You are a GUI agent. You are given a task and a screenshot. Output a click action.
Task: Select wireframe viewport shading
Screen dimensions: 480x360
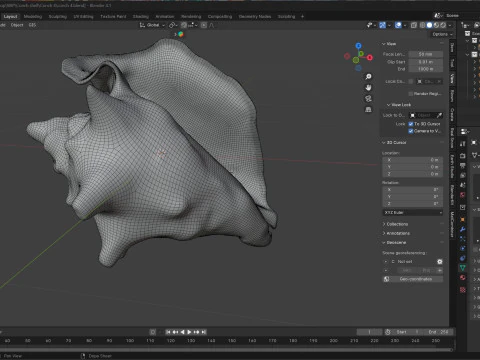tap(423, 25)
